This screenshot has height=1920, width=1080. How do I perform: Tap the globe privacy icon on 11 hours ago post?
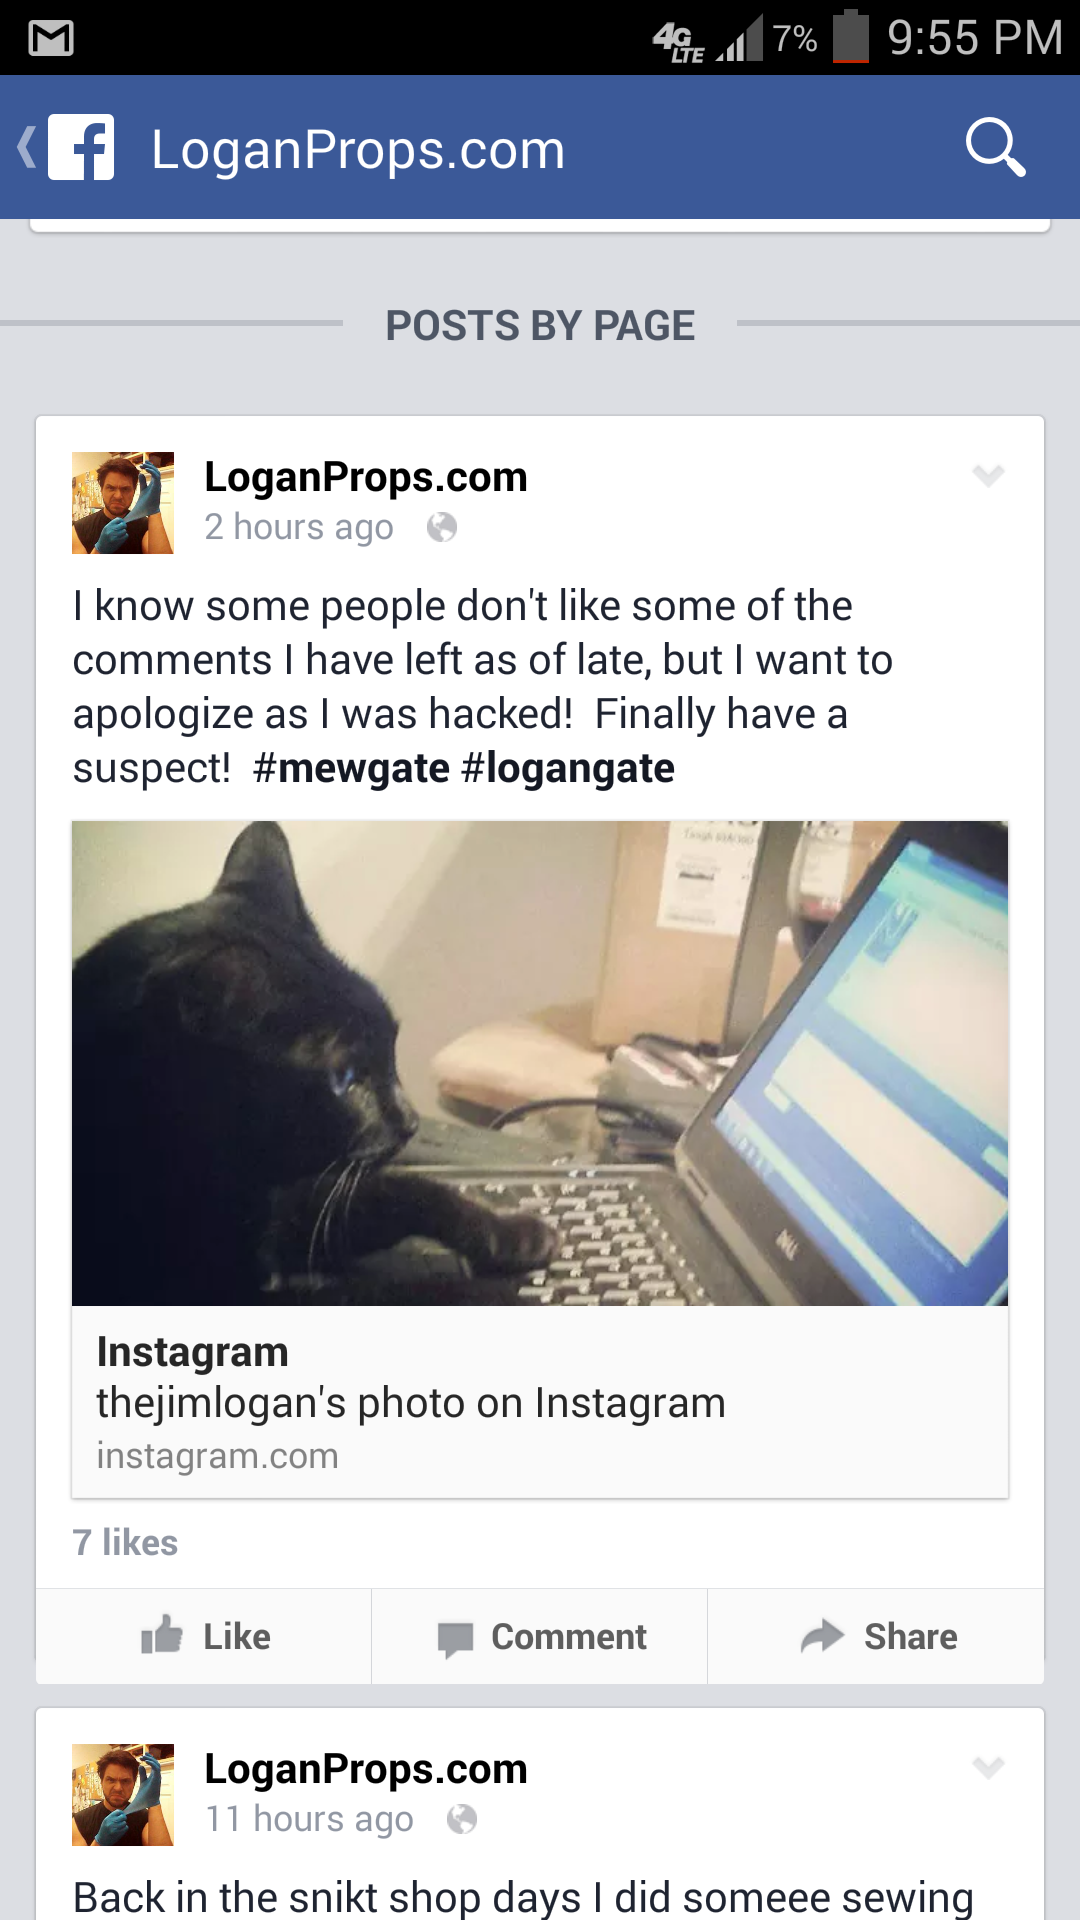(462, 1819)
